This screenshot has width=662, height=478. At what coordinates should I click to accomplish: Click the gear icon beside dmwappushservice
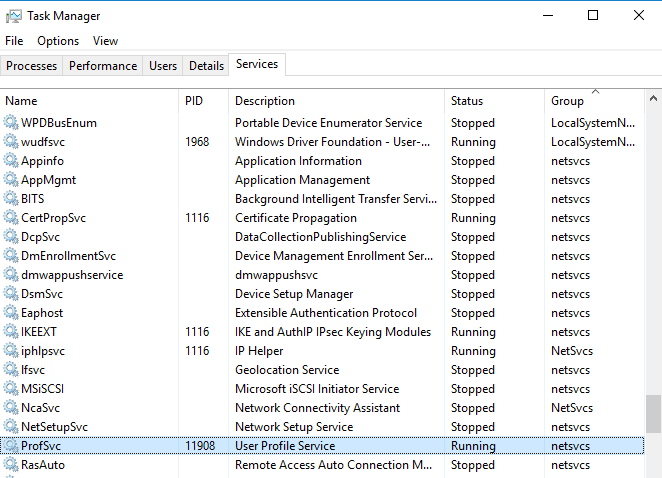click(11, 274)
